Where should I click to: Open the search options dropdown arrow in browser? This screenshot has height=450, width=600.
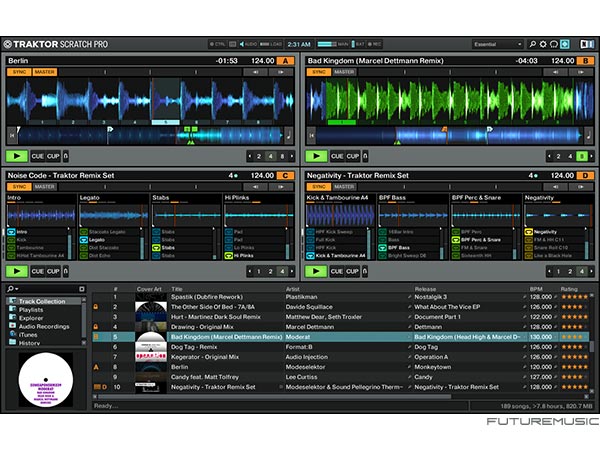pyautogui.click(x=17, y=289)
